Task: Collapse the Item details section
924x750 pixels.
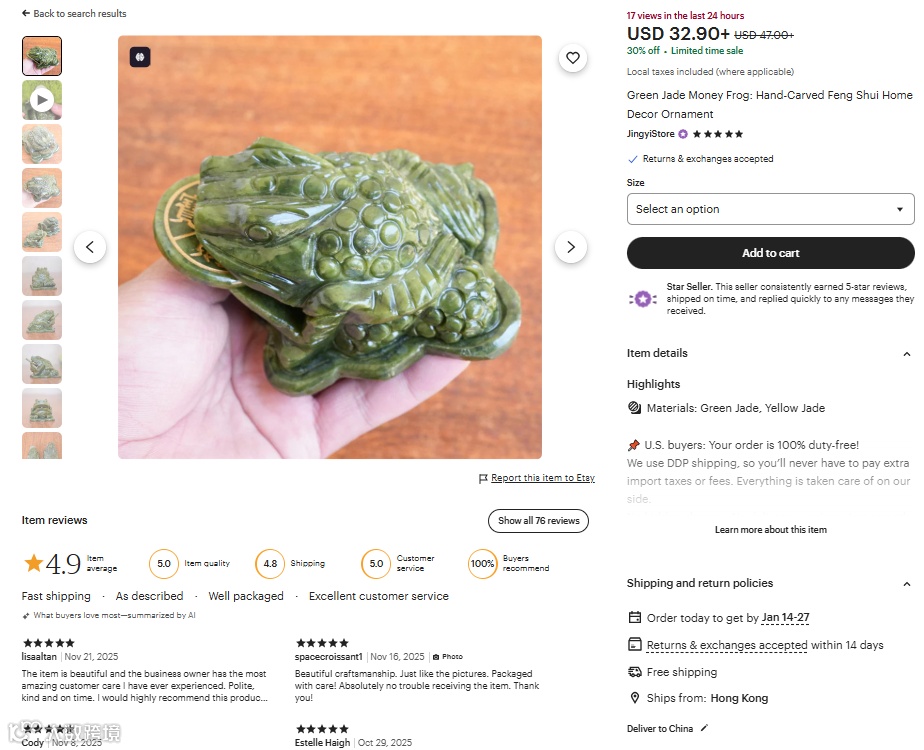Action: coord(906,354)
